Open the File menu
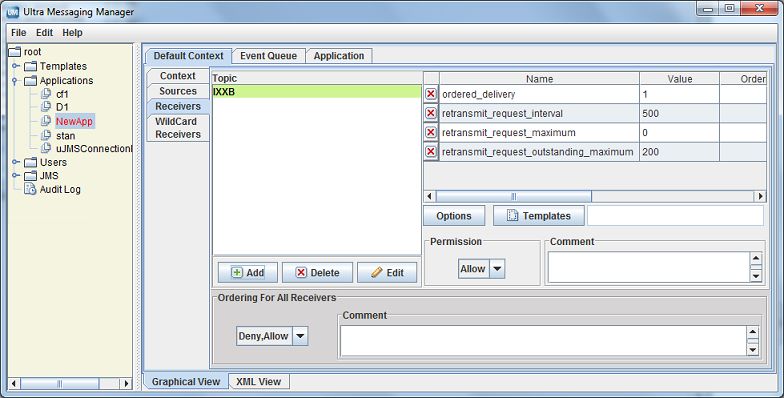Screen dimensions: 784x398 coord(18,32)
